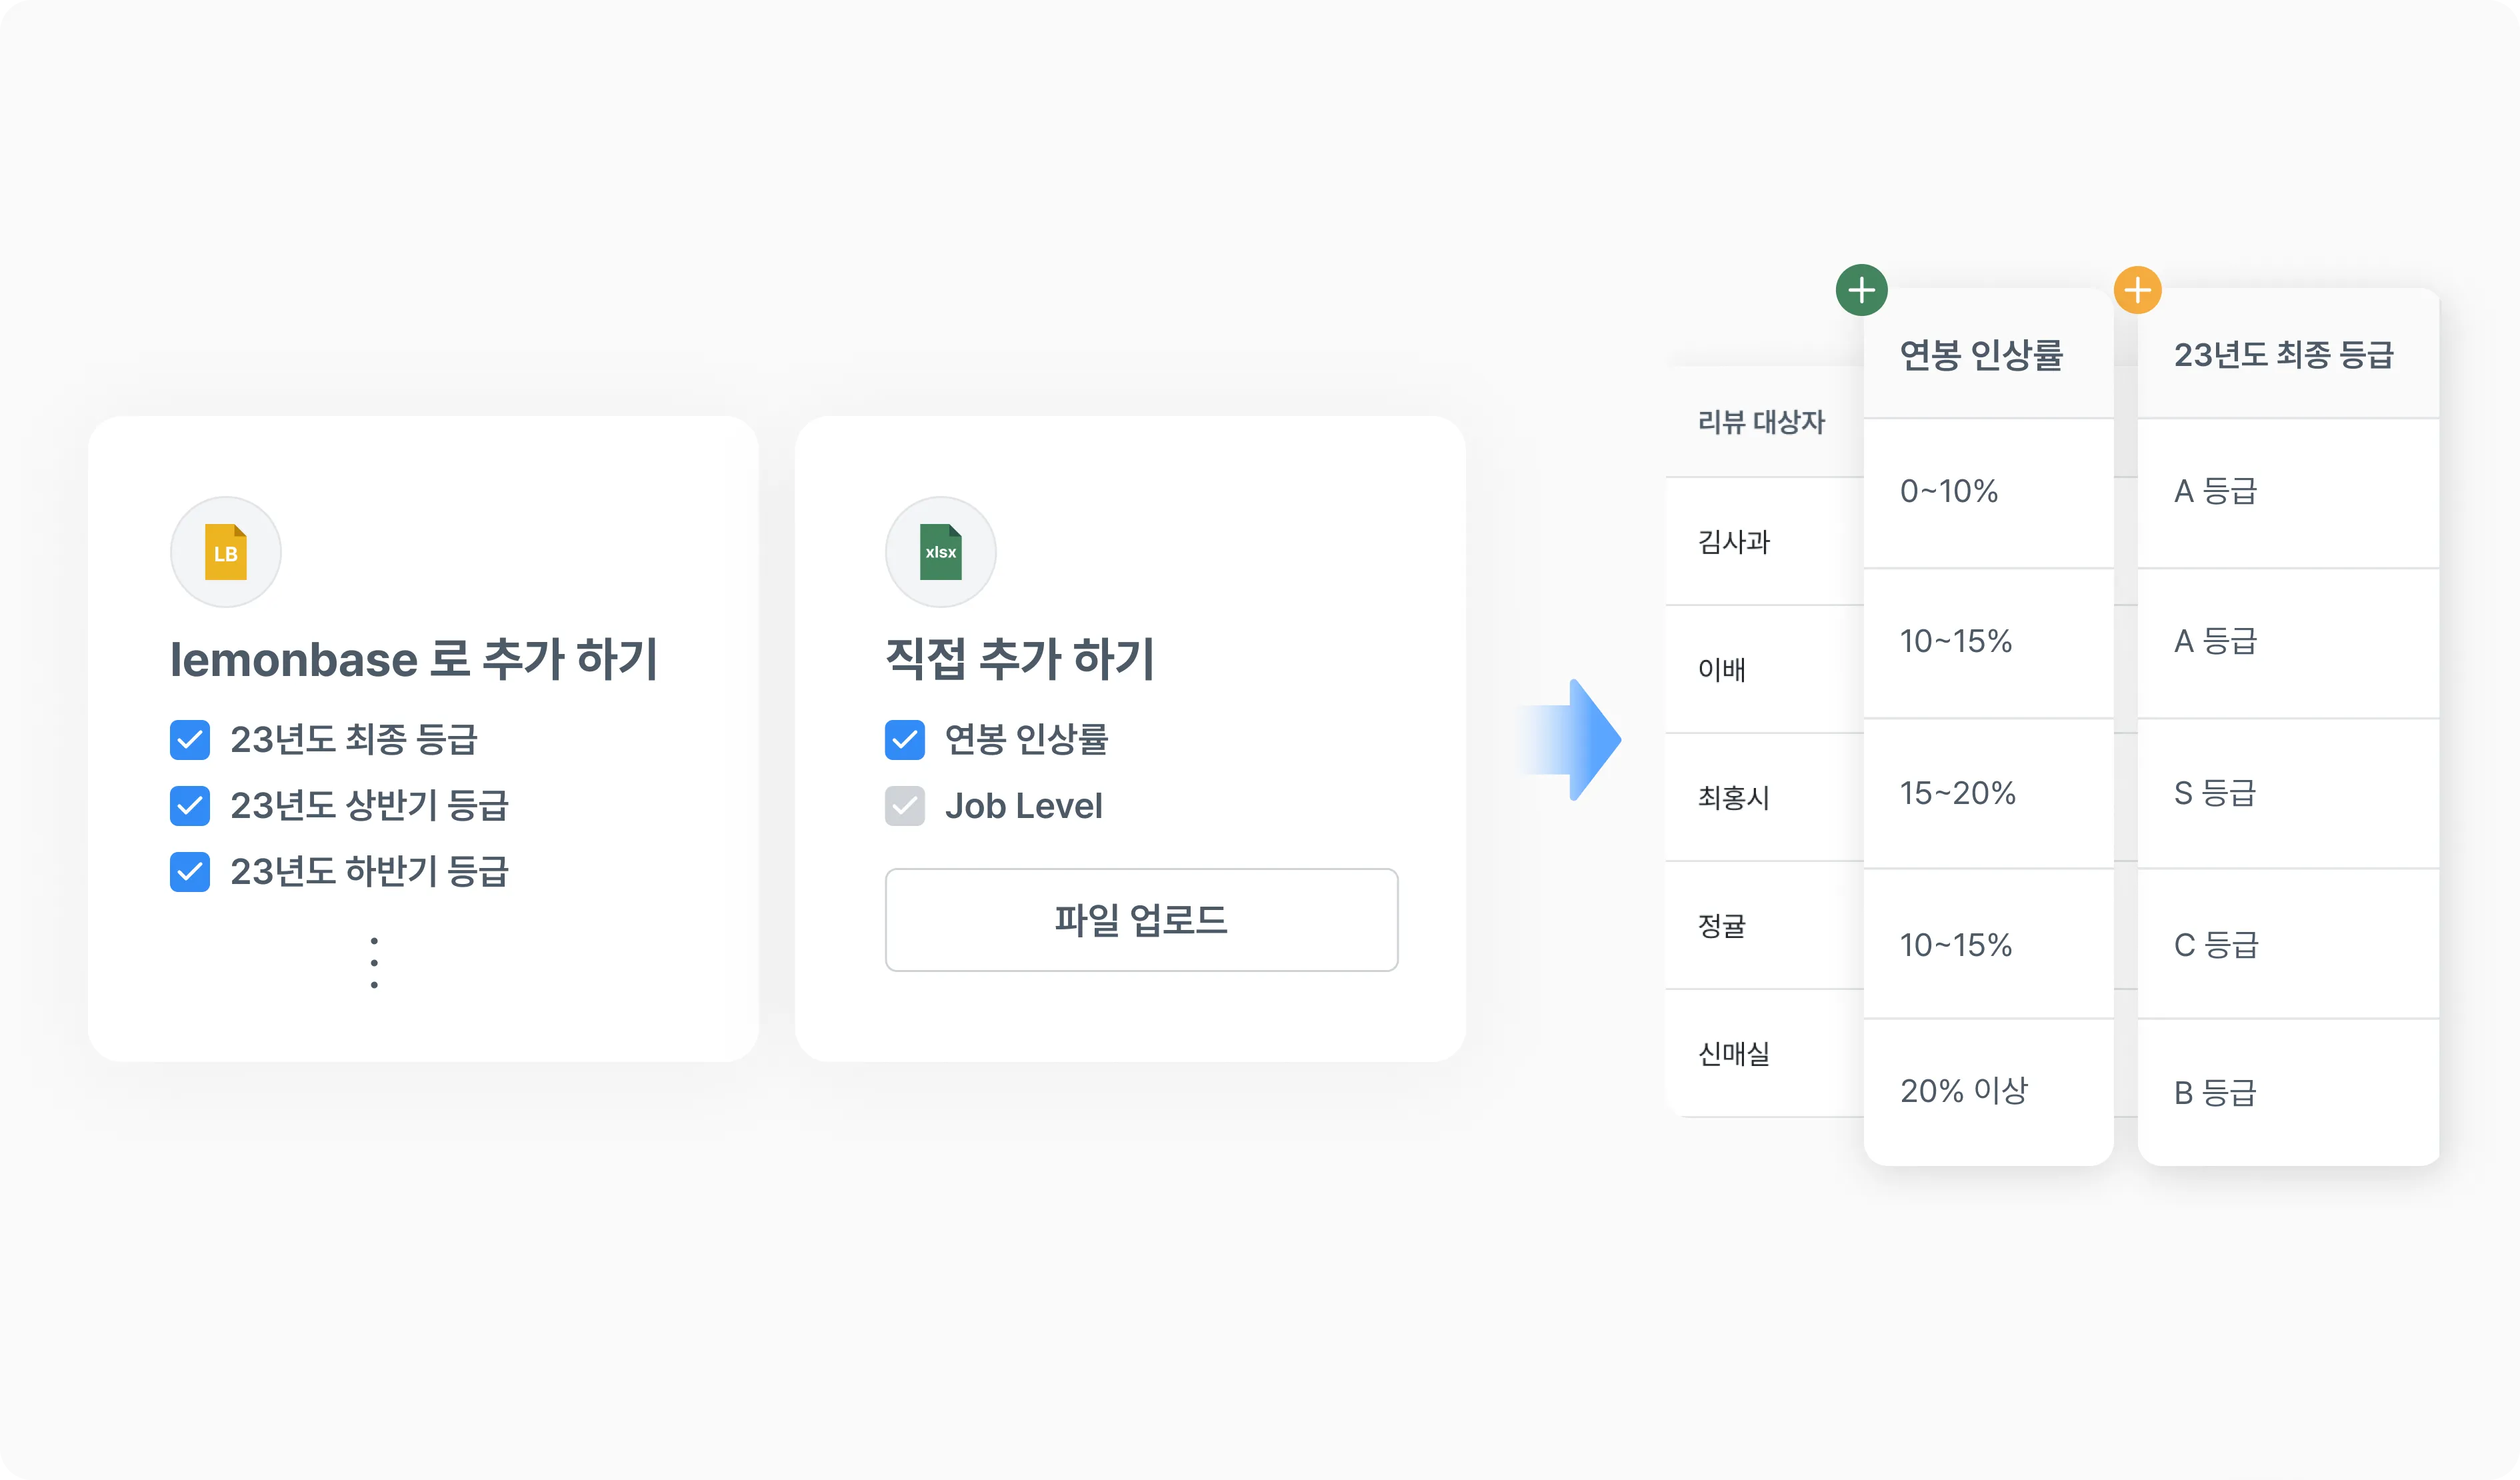The image size is (2520, 1480).
Task: Uncheck the 23년도 하반기 등급 checkbox
Action: (x=190, y=872)
